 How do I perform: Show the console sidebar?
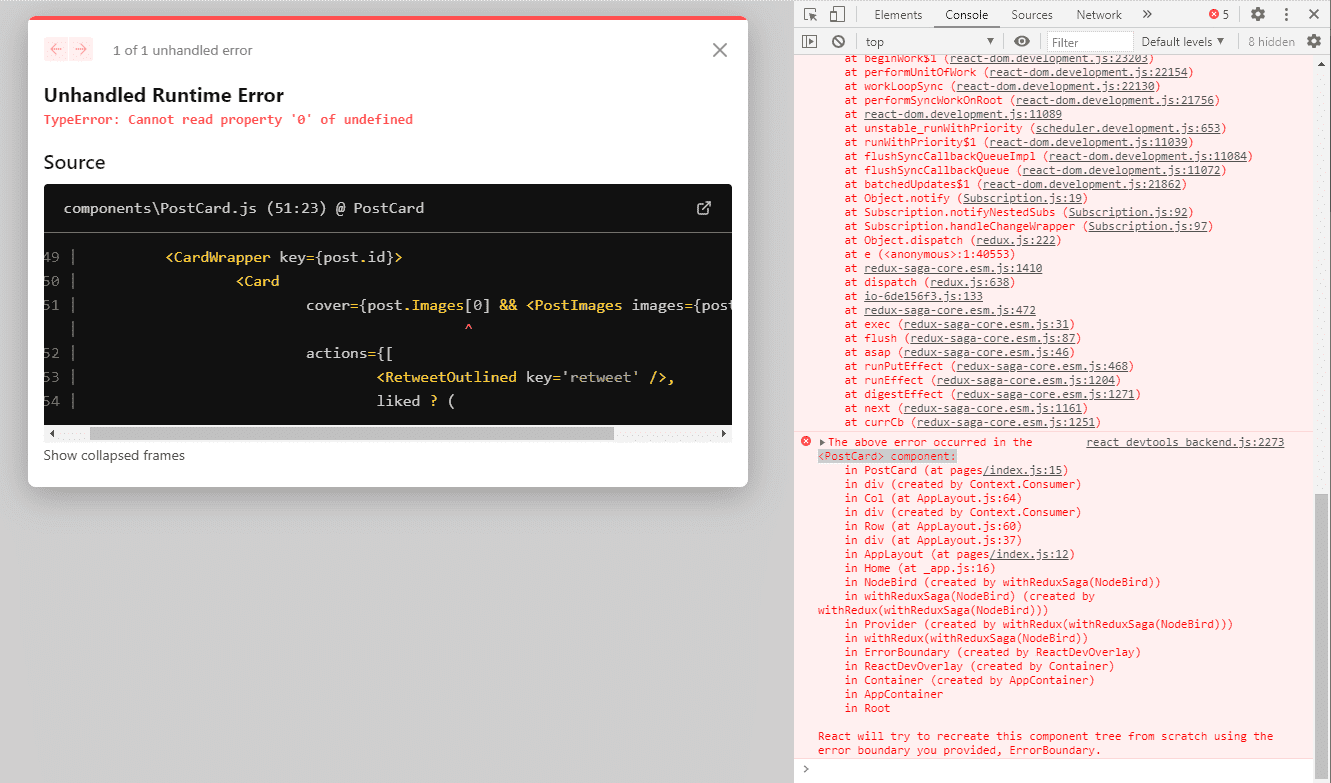click(x=810, y=42)
